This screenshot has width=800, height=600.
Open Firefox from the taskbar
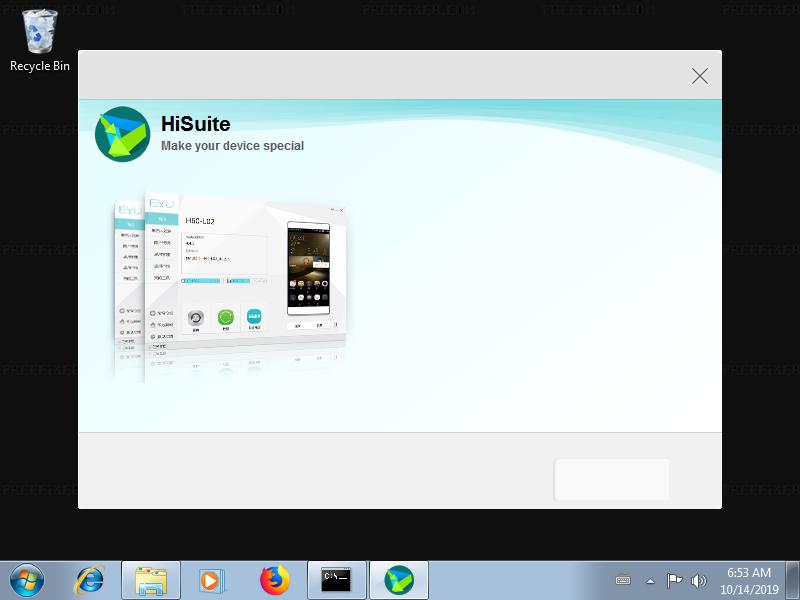[x=273, y=580]
